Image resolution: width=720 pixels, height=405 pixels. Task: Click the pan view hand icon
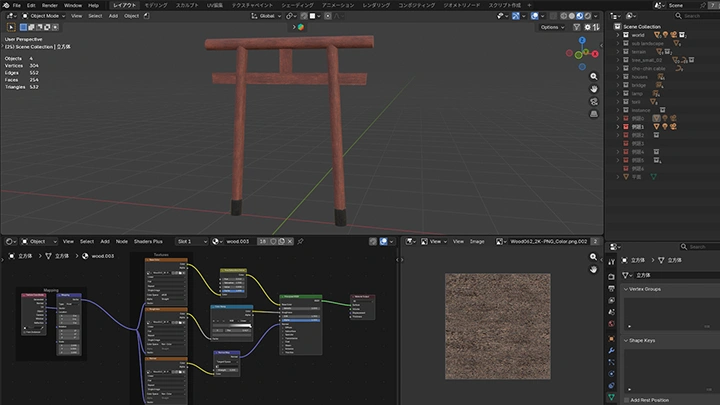point(593,88)
